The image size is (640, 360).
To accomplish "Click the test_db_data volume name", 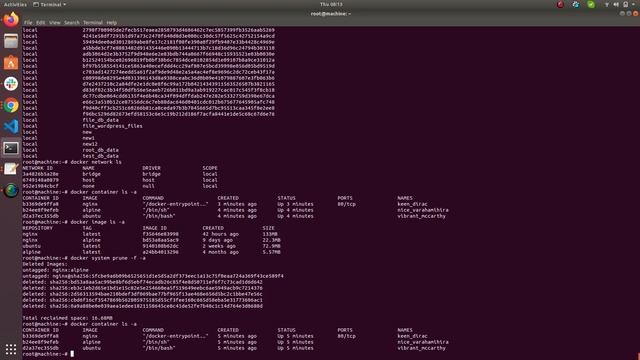I will tap(100, 156).
